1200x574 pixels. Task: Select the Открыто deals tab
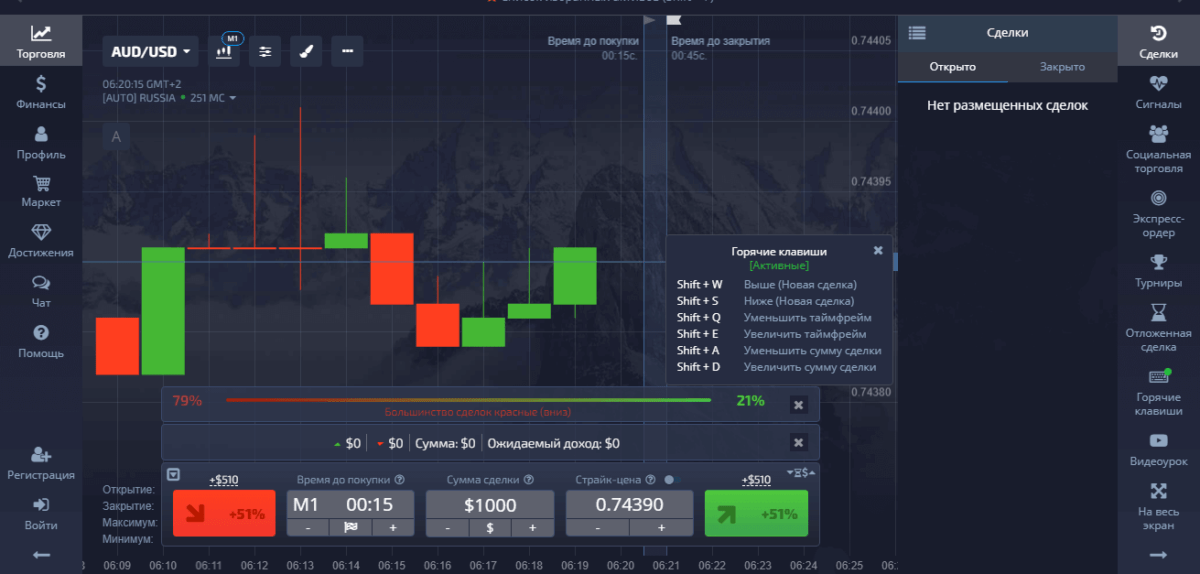(952, 67)
